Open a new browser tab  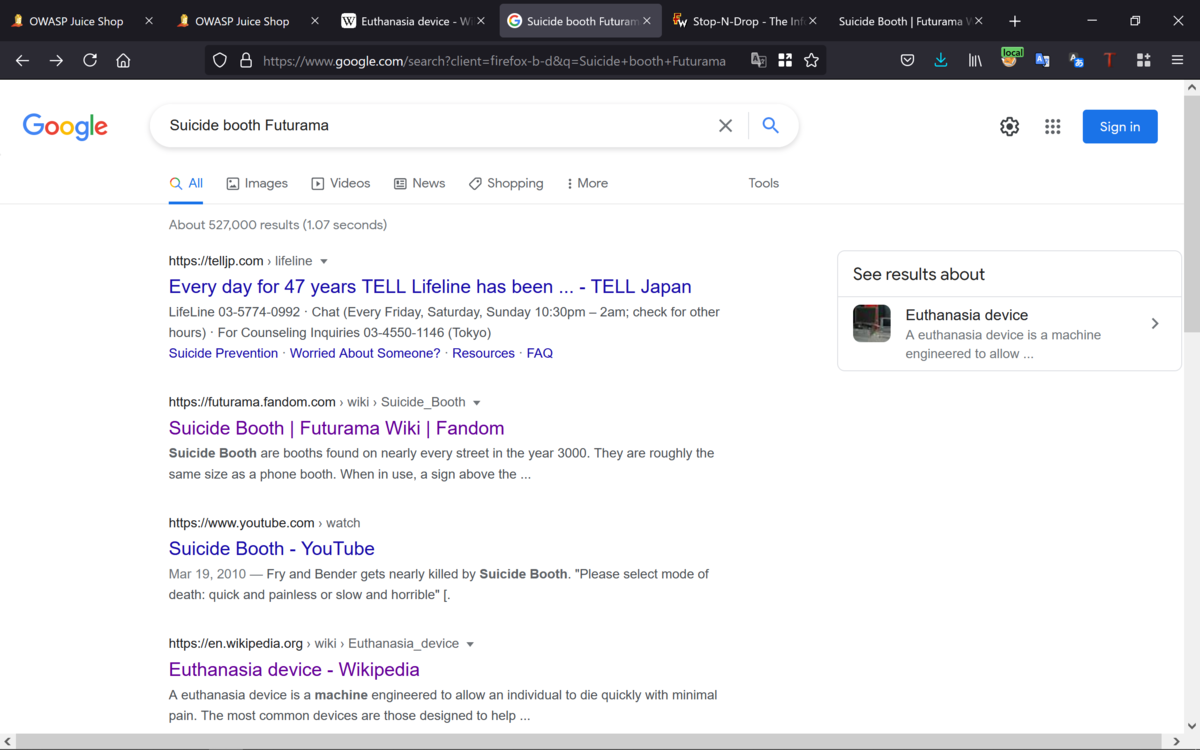[x=1015, y=21]
